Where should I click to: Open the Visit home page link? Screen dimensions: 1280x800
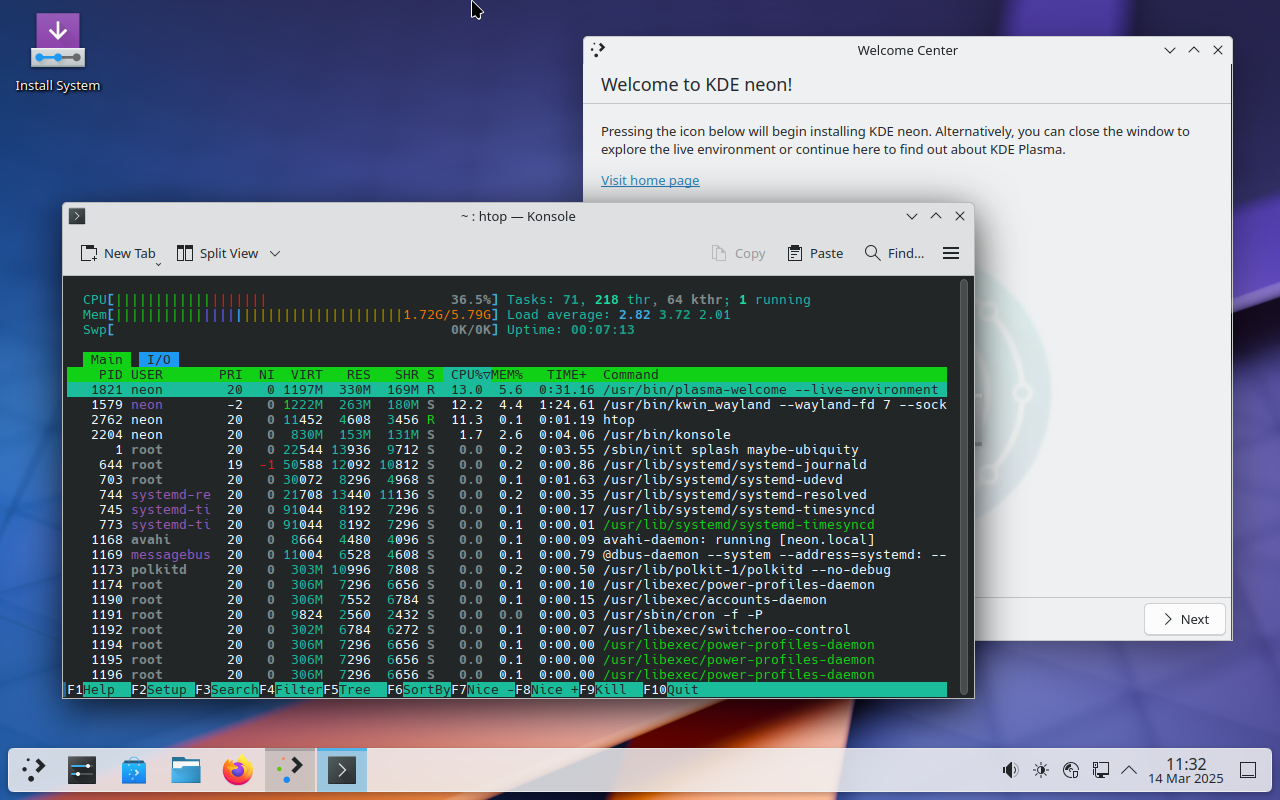coord(650,180)
